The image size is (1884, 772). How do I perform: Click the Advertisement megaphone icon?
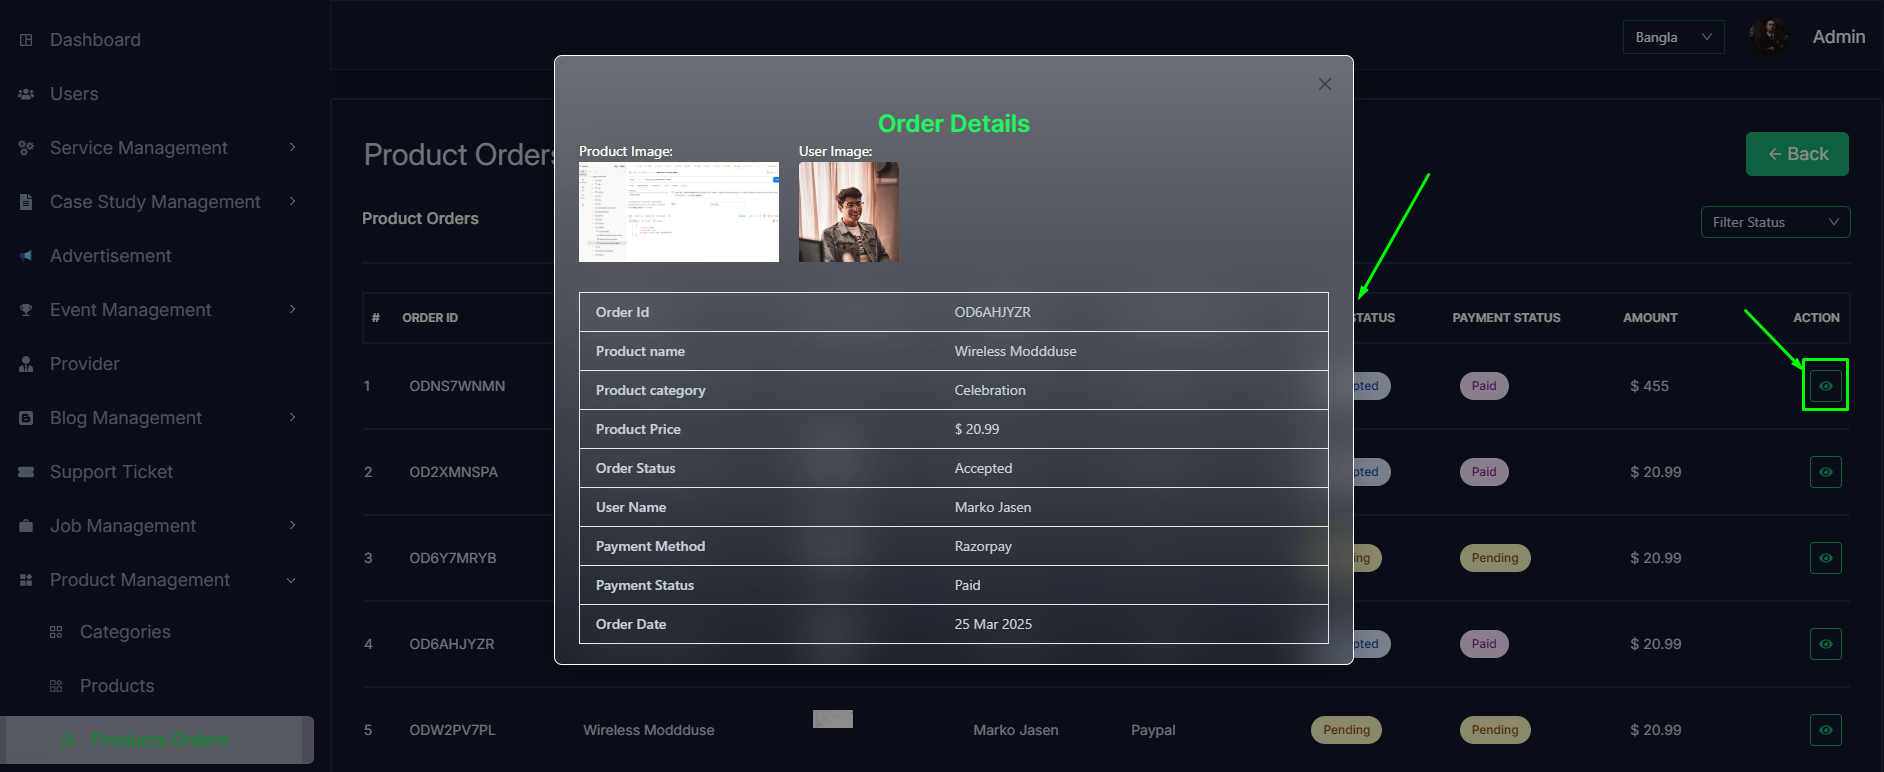tap(26, 256)
